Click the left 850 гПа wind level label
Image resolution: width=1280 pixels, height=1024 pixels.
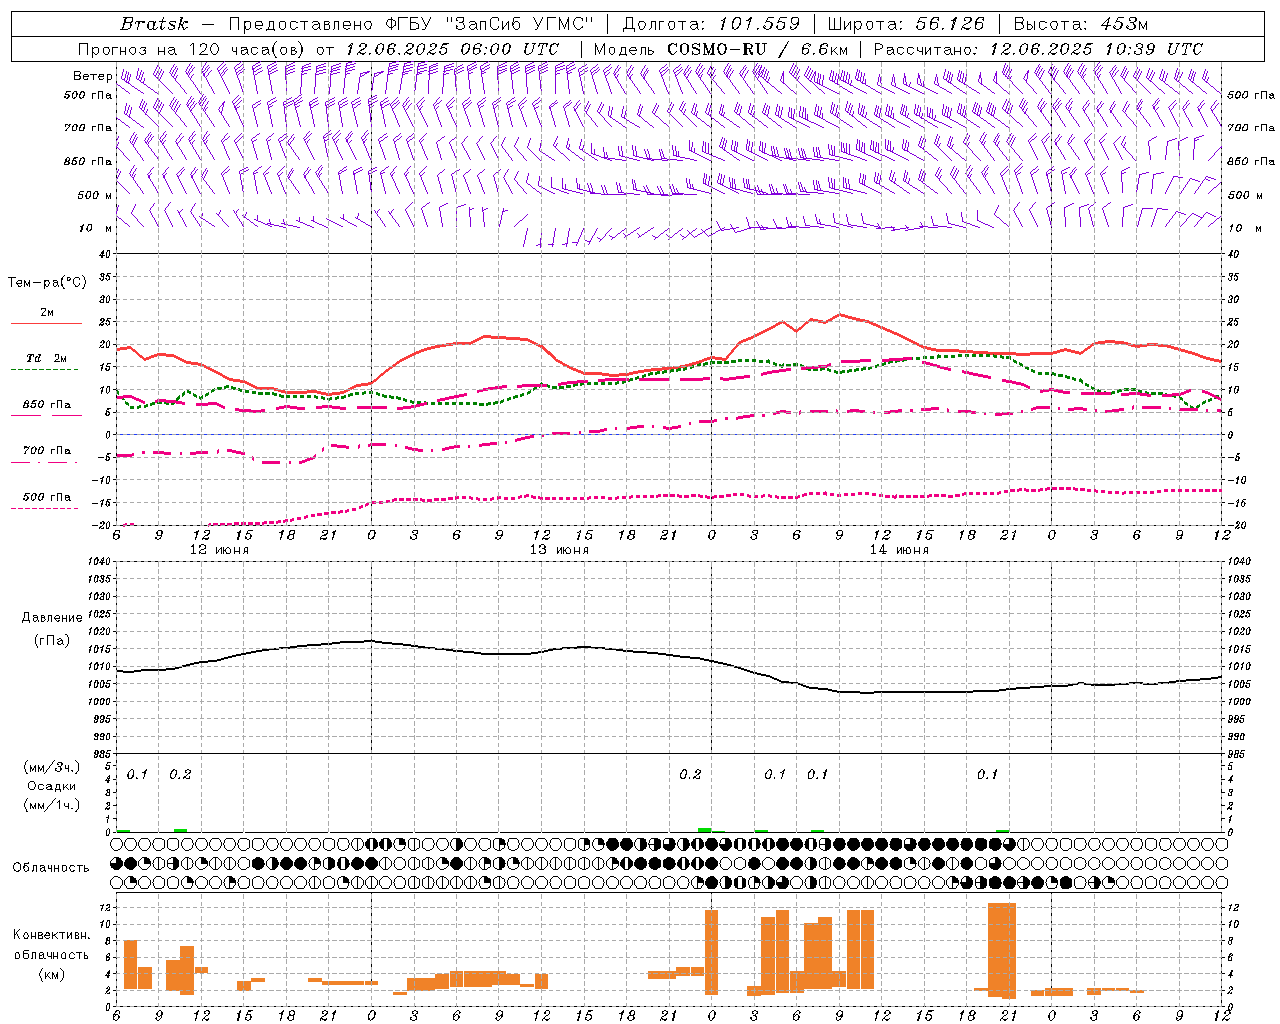(x=88, y=161)
